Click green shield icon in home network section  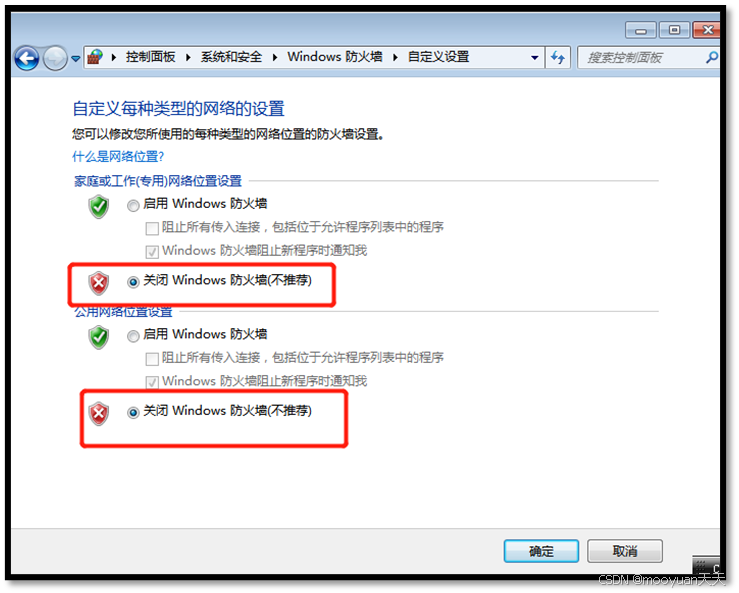(x=99, y=206)
